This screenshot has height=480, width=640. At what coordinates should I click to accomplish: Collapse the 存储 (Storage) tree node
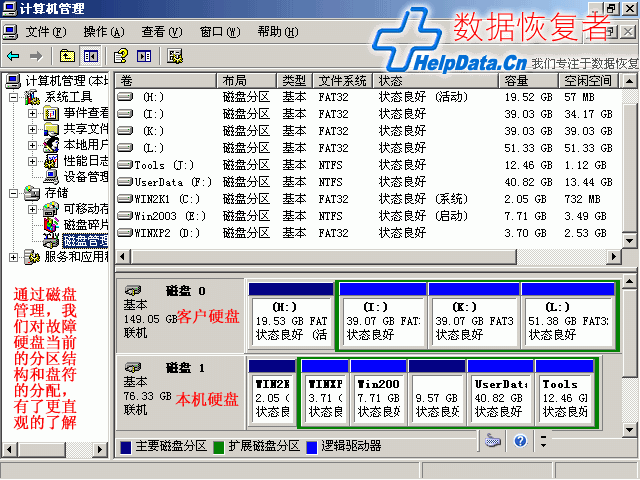click(x=14, y=193)
